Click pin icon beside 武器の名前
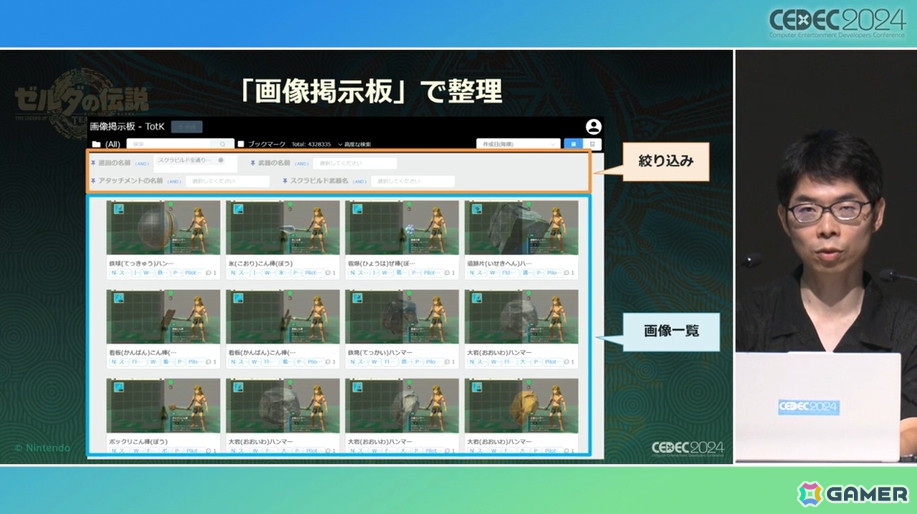The height and width of the screenshot is (514, 917). click(x=253, y=163)
